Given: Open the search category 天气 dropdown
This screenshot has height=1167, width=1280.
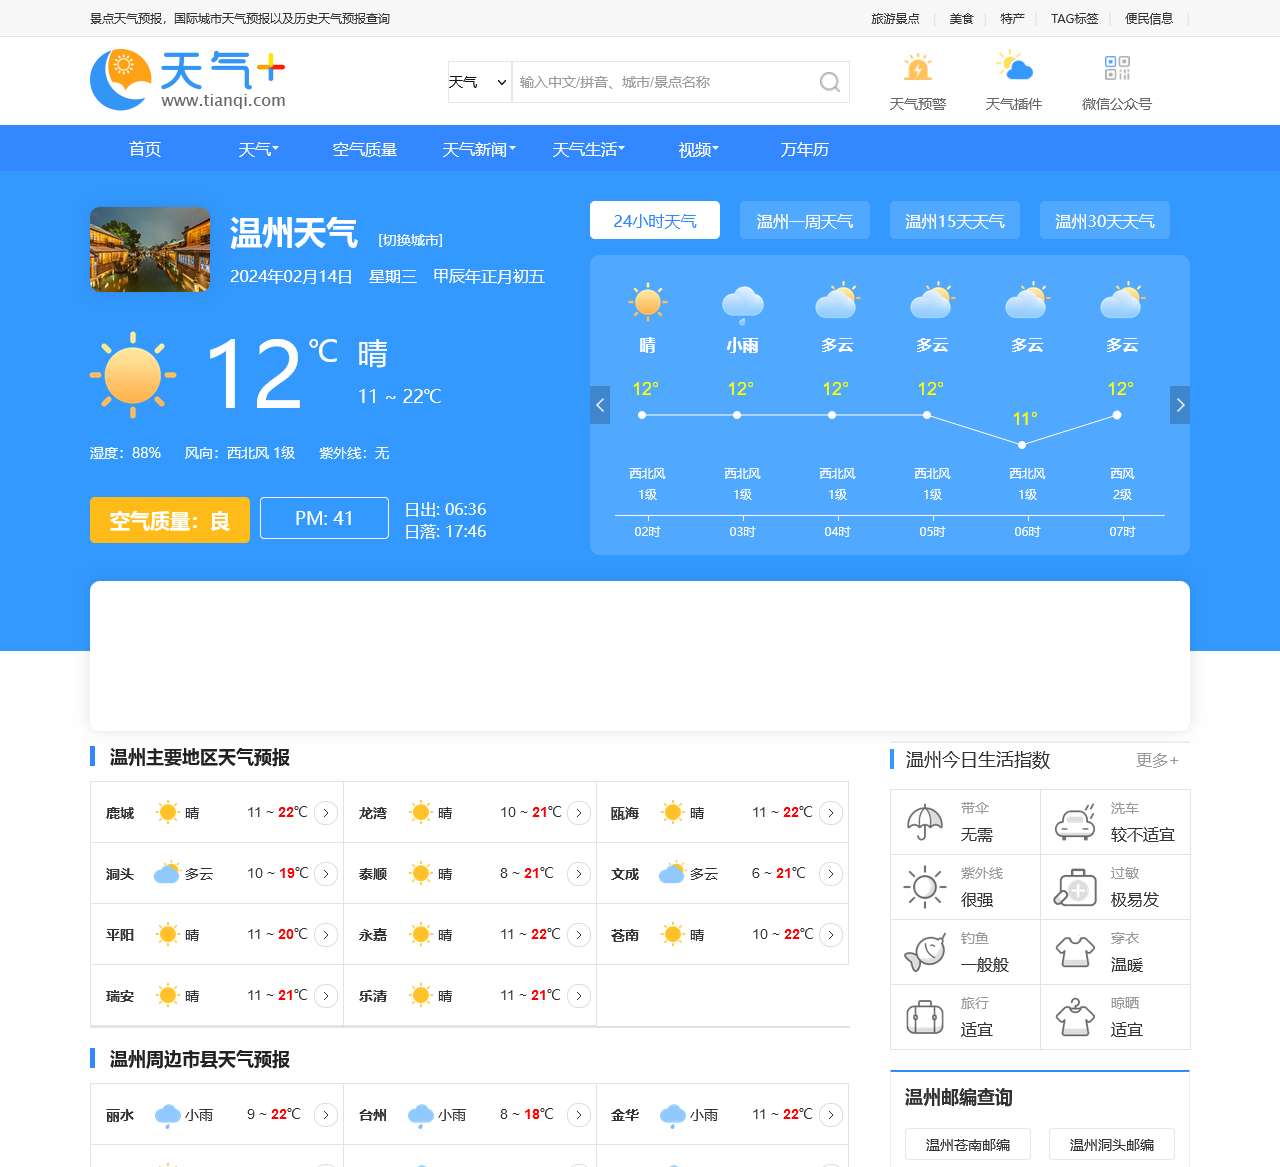Looking at the screenshot, I should [x=478, y=82].
